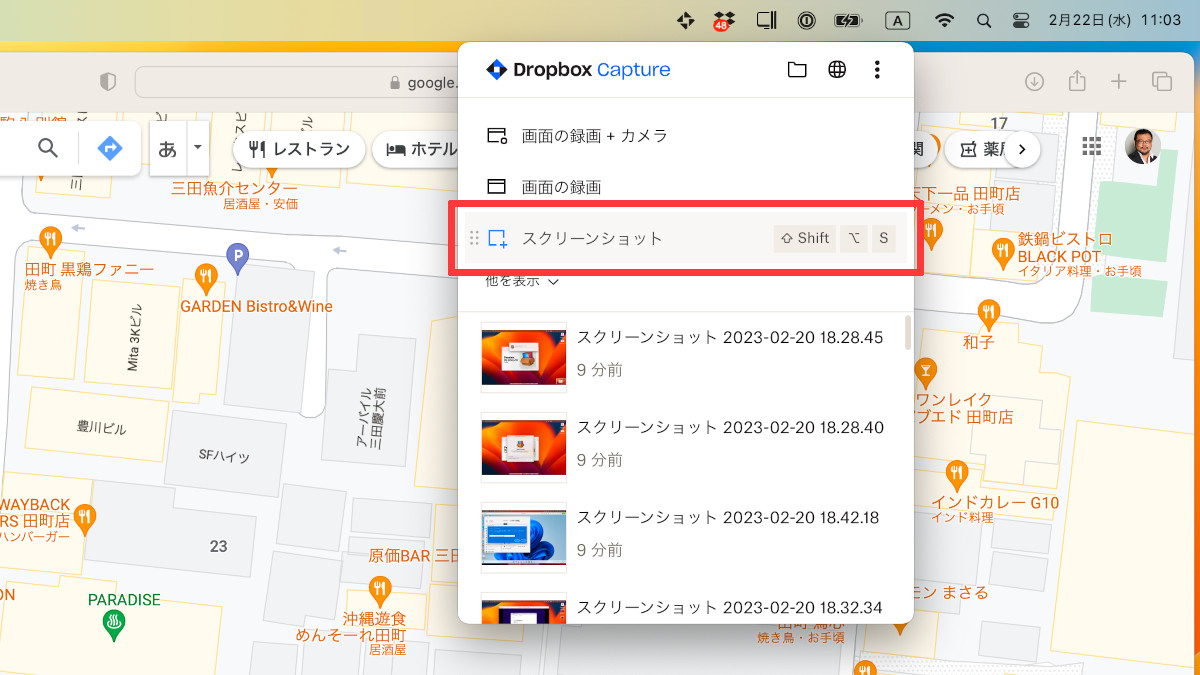Click 三田魚介センター map label
The height and width of the screenshot is (675, 1200).
tap(234, 188)
